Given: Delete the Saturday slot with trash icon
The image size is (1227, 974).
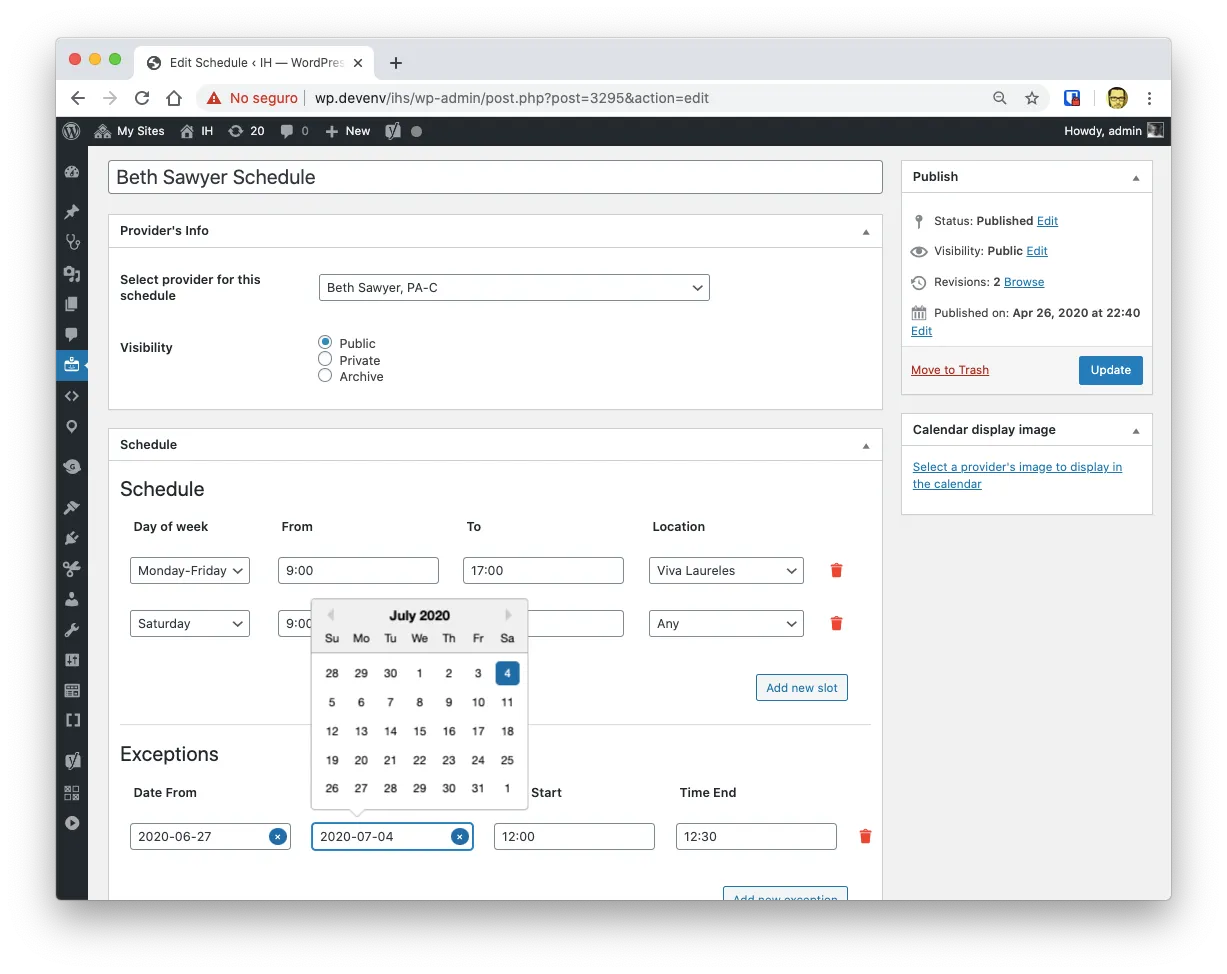Looking at the screenshot, I should click(837, 624).
